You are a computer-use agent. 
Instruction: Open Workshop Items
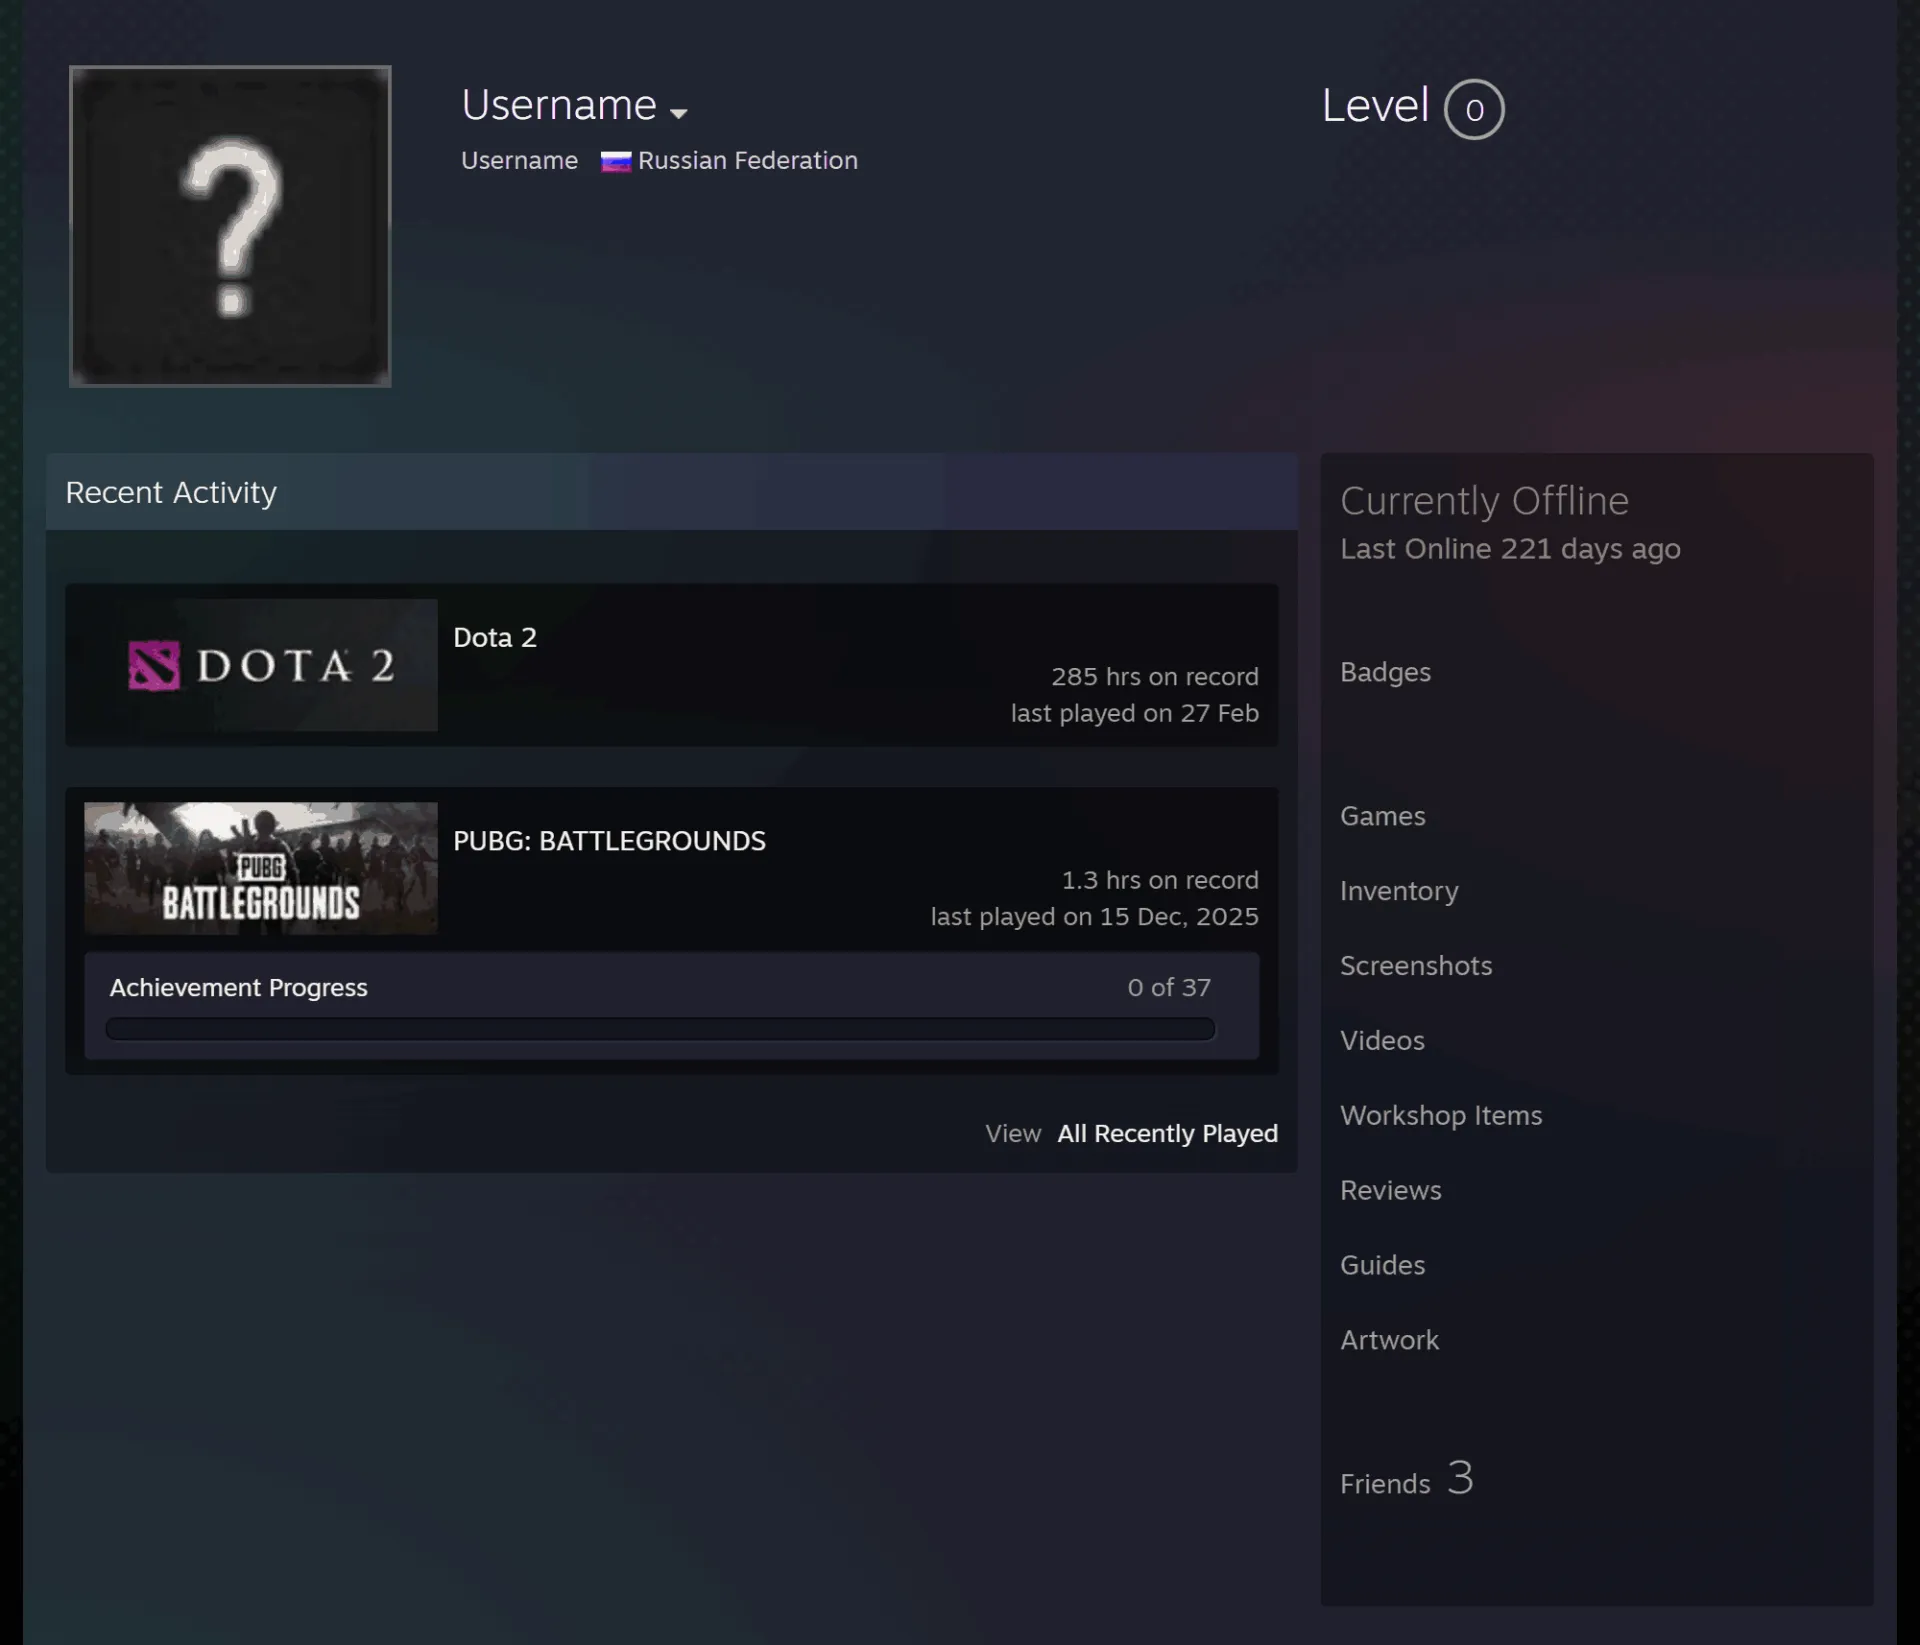pyautogui.click(x=1441, y=1116)
